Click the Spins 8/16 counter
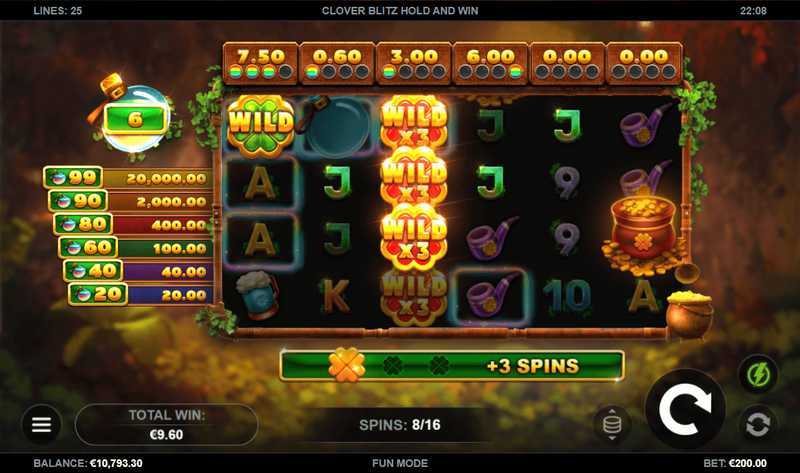 (399, 425)
